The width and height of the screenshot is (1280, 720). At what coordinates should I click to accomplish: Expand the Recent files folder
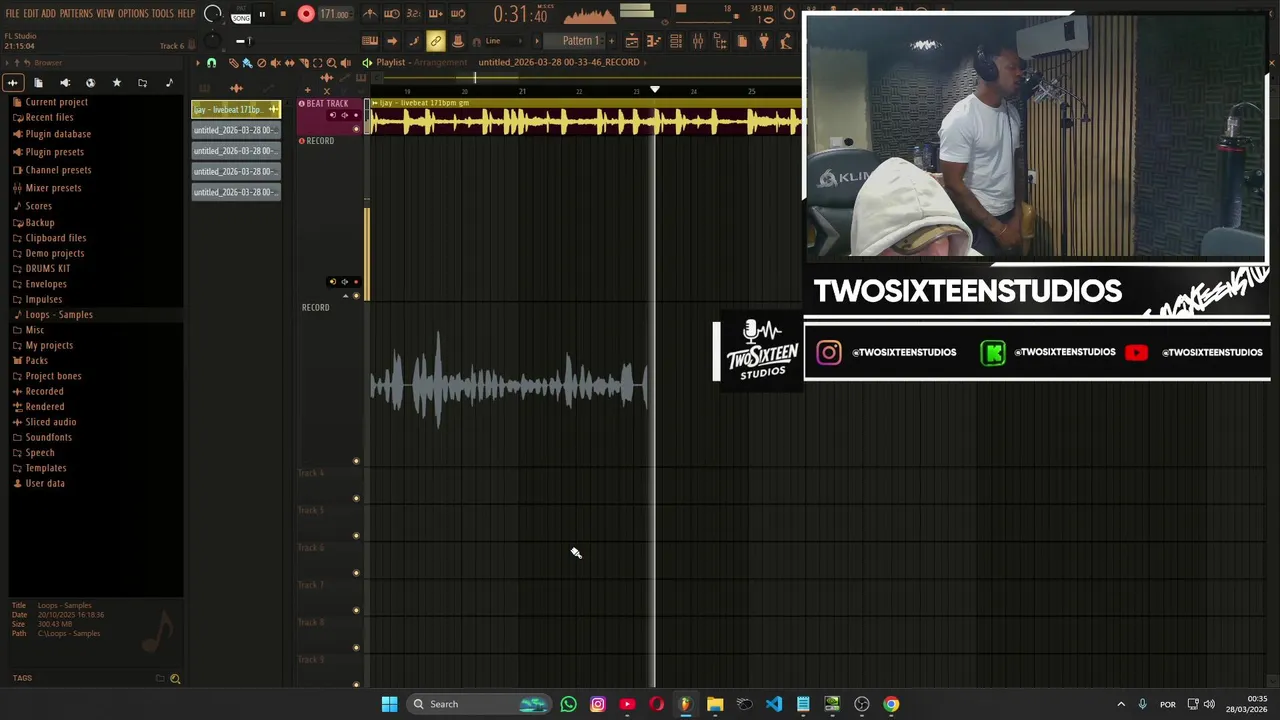coord(49,117)
